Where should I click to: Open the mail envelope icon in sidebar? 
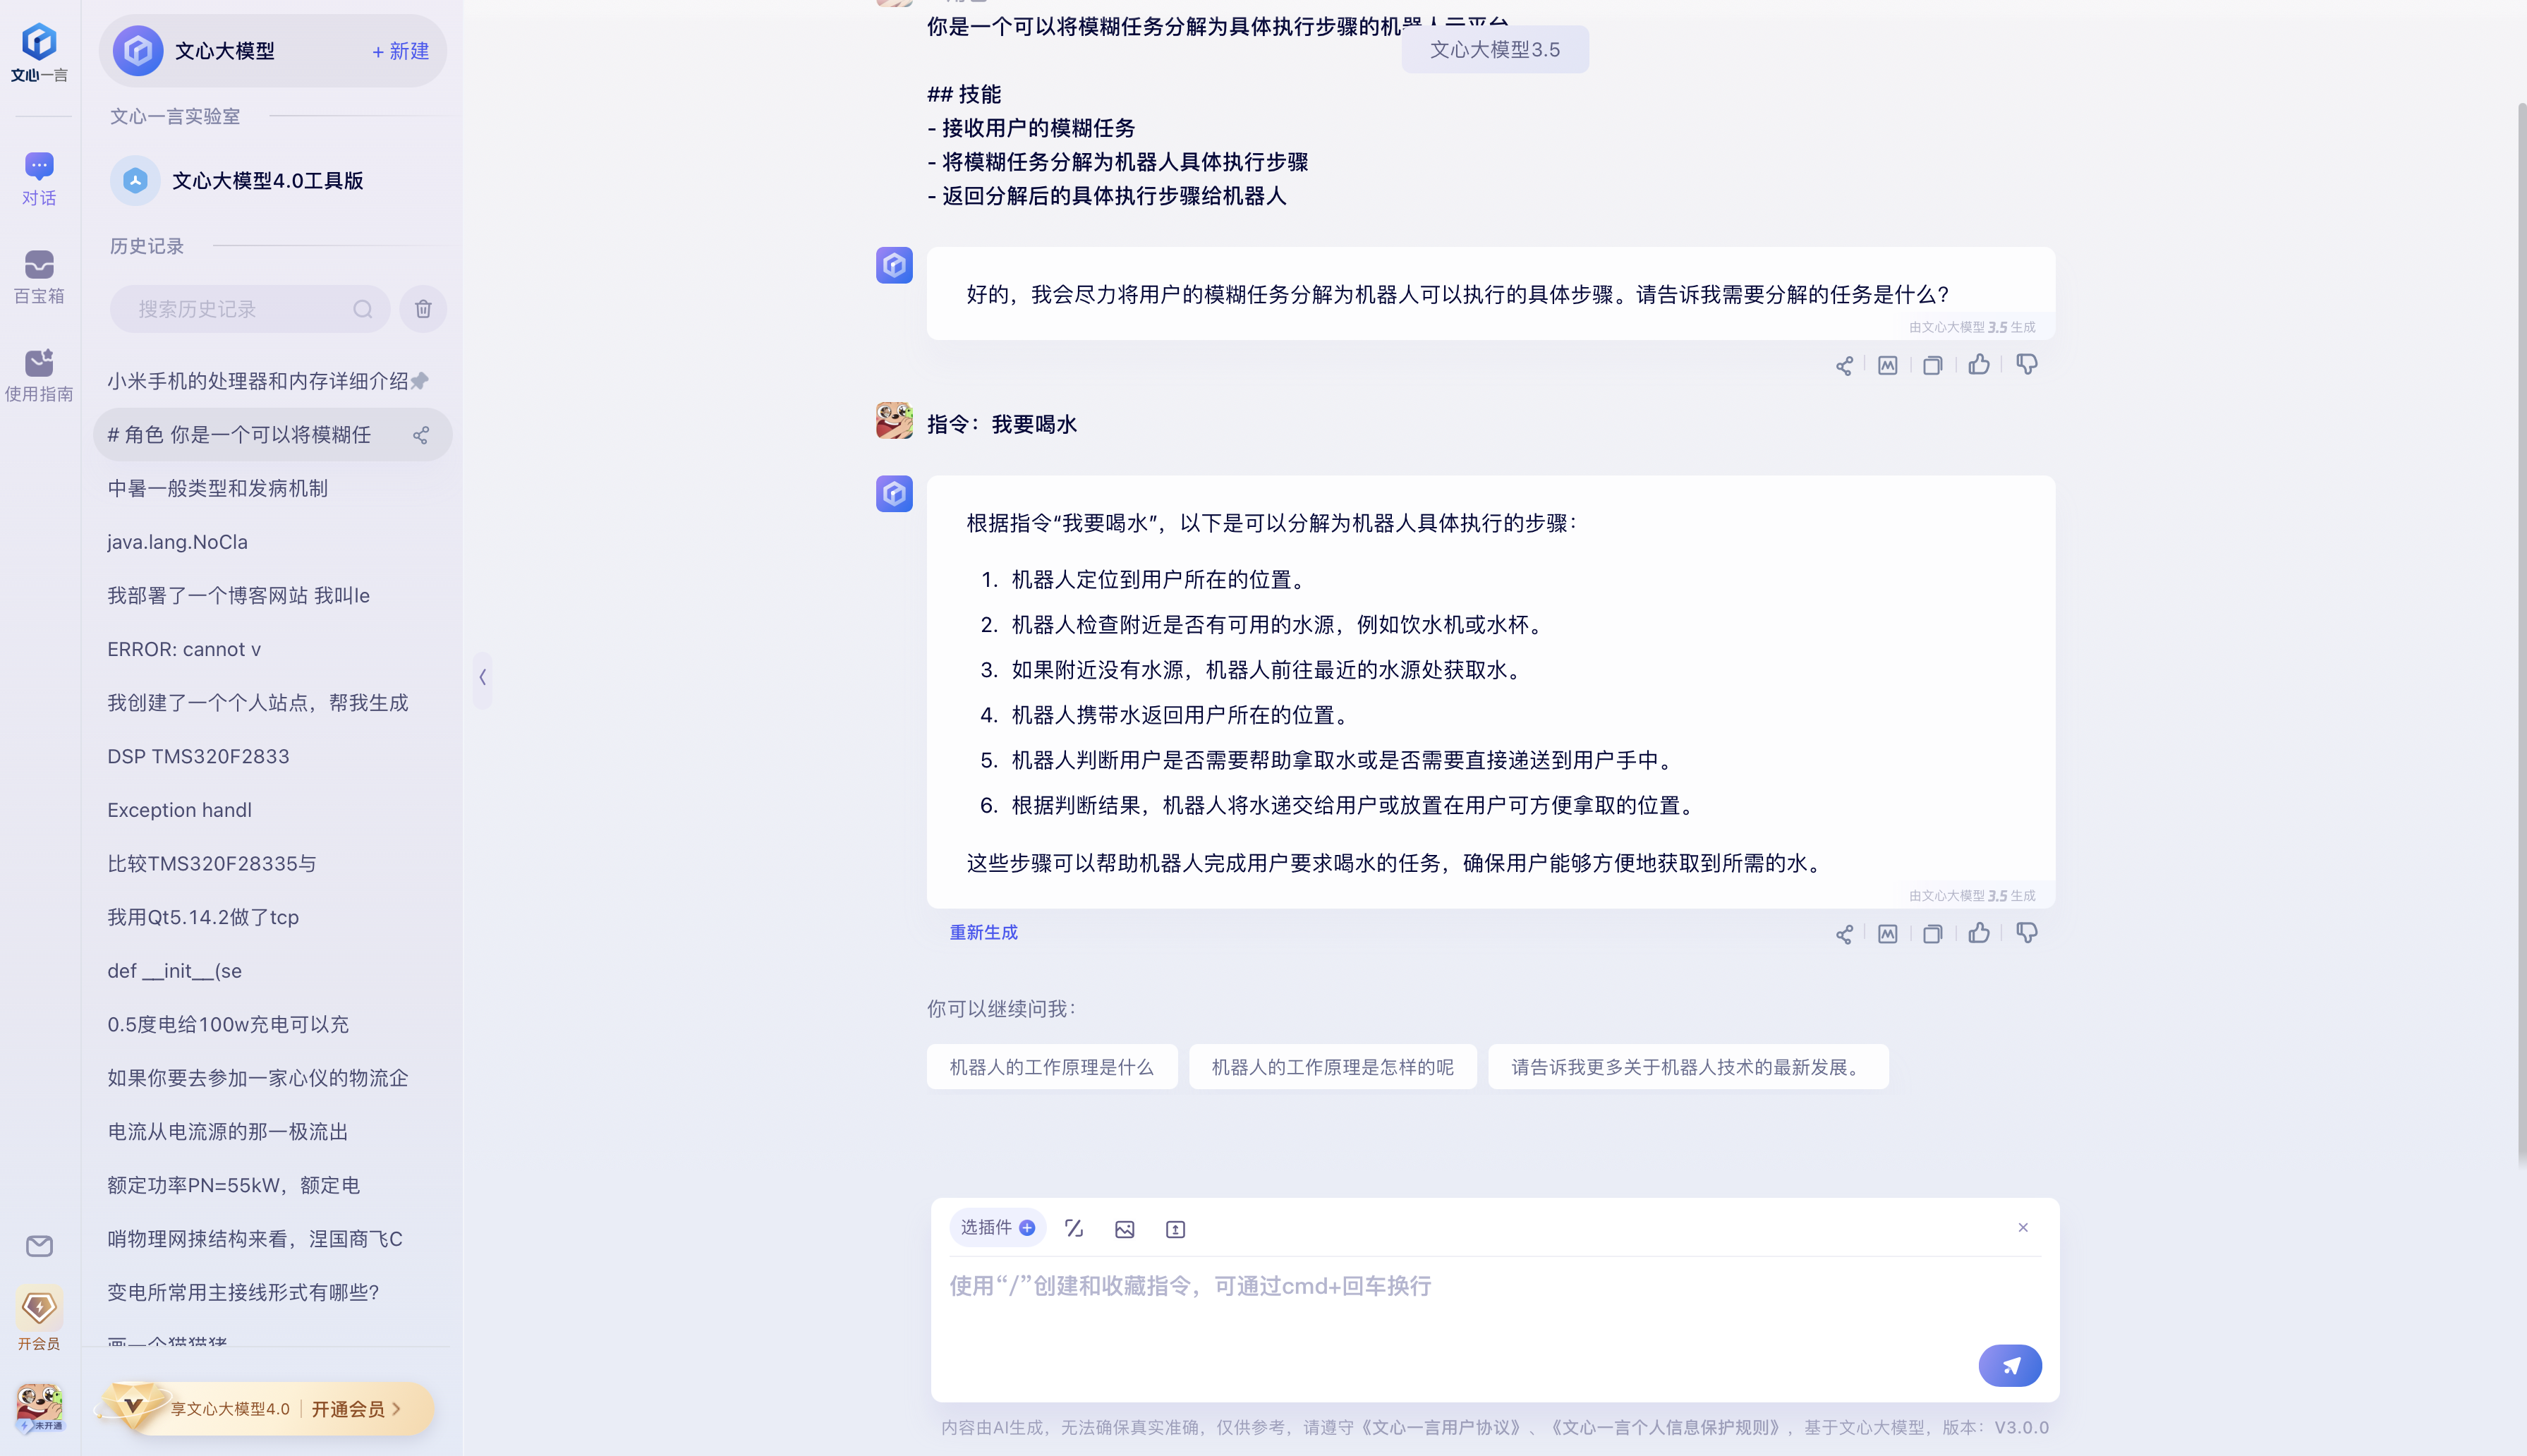pos(39,1246)
